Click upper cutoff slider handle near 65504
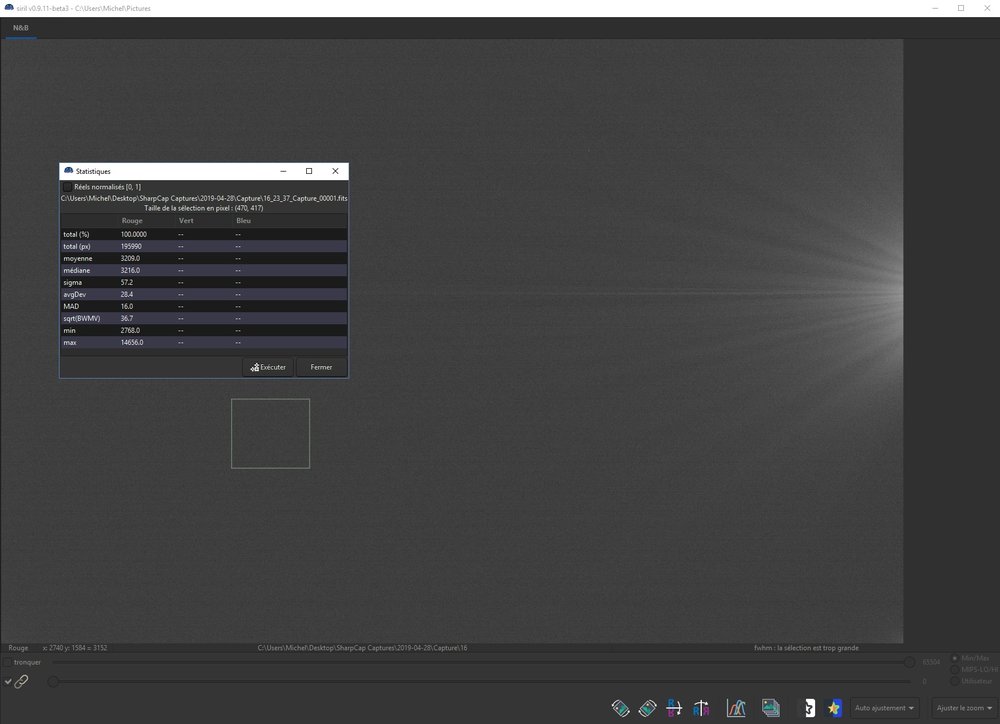This screenshot has height=724, width=1000. 909,662
